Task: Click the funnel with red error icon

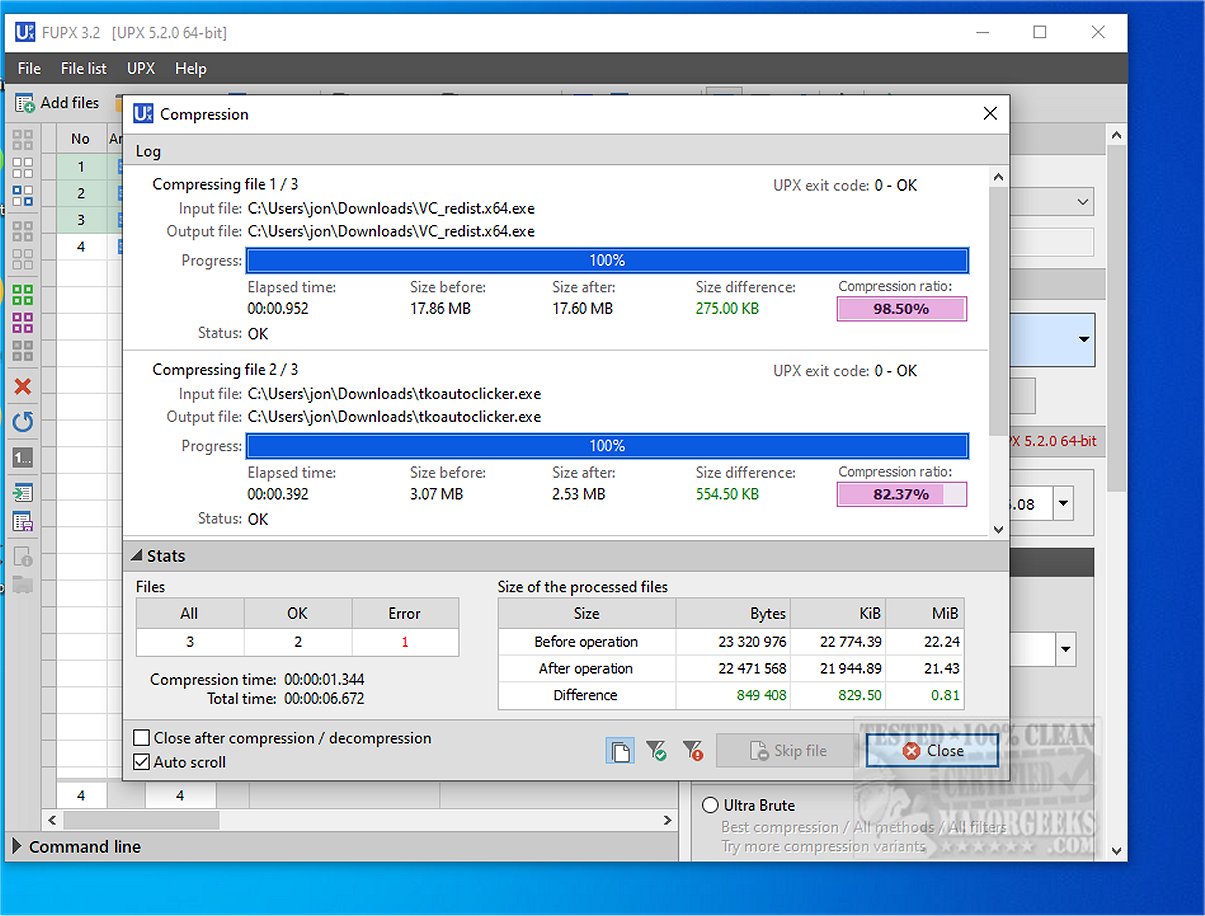Action: [692, 751]
